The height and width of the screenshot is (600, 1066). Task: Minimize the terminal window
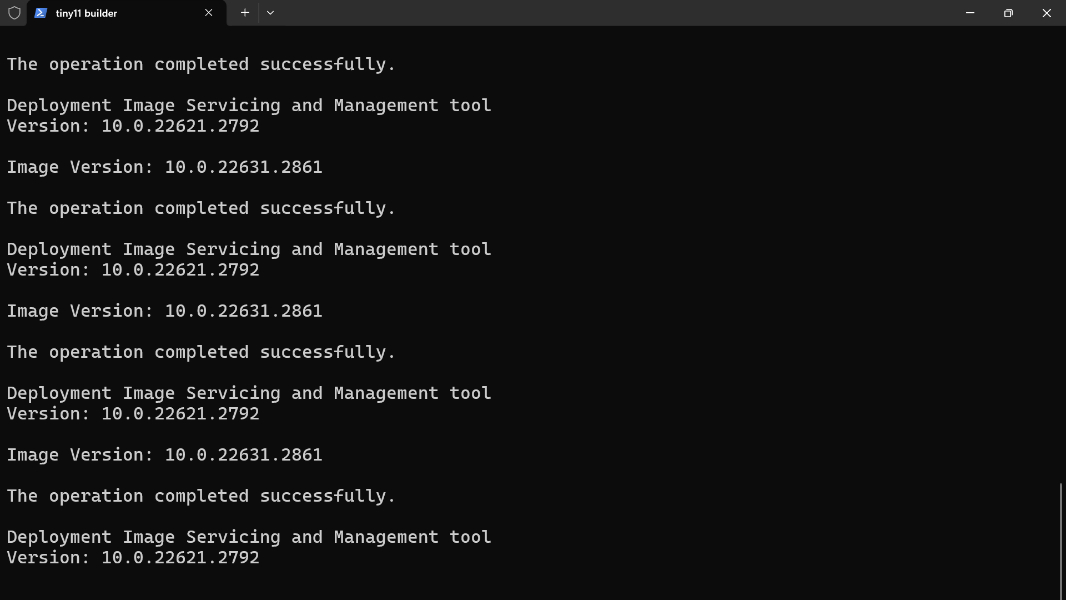(970, 13)
